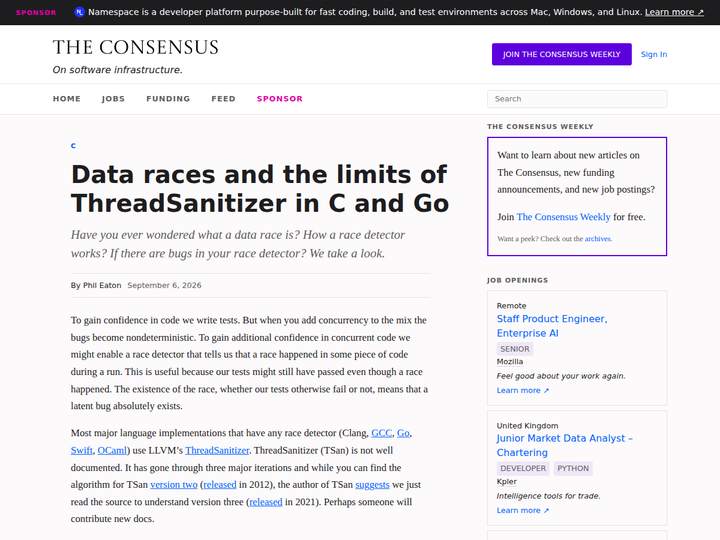Click THE CONSENSUS WEEKLY sidebar heading

(x=540, y=126)
